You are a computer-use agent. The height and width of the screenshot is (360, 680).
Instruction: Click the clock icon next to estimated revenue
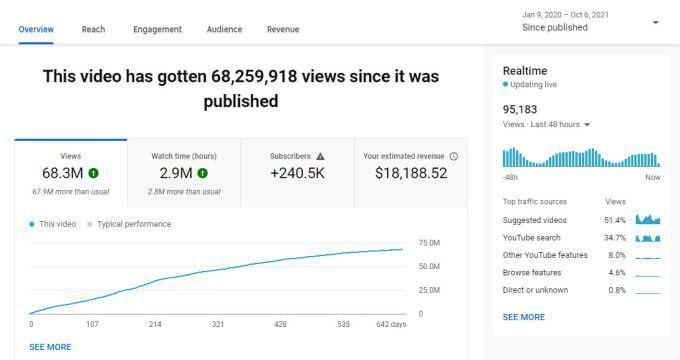tap(454, 156)
